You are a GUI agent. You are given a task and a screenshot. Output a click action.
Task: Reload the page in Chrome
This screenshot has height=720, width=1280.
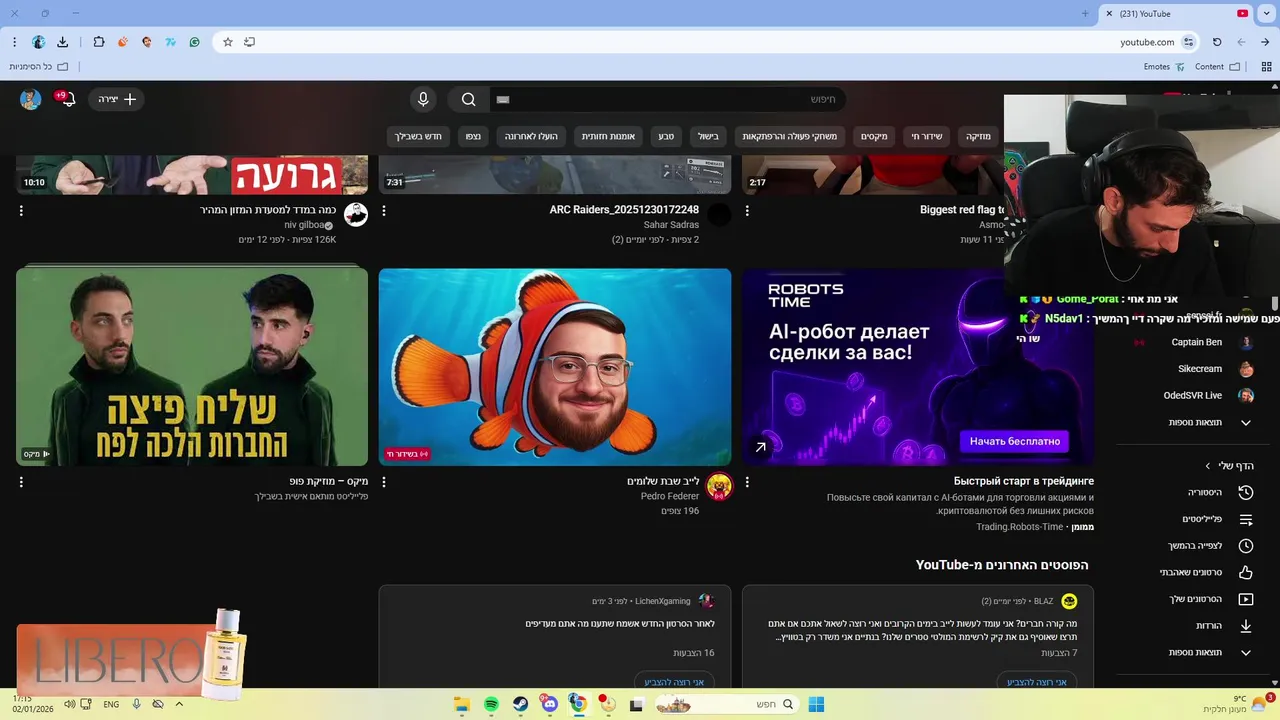point(1217,42)
